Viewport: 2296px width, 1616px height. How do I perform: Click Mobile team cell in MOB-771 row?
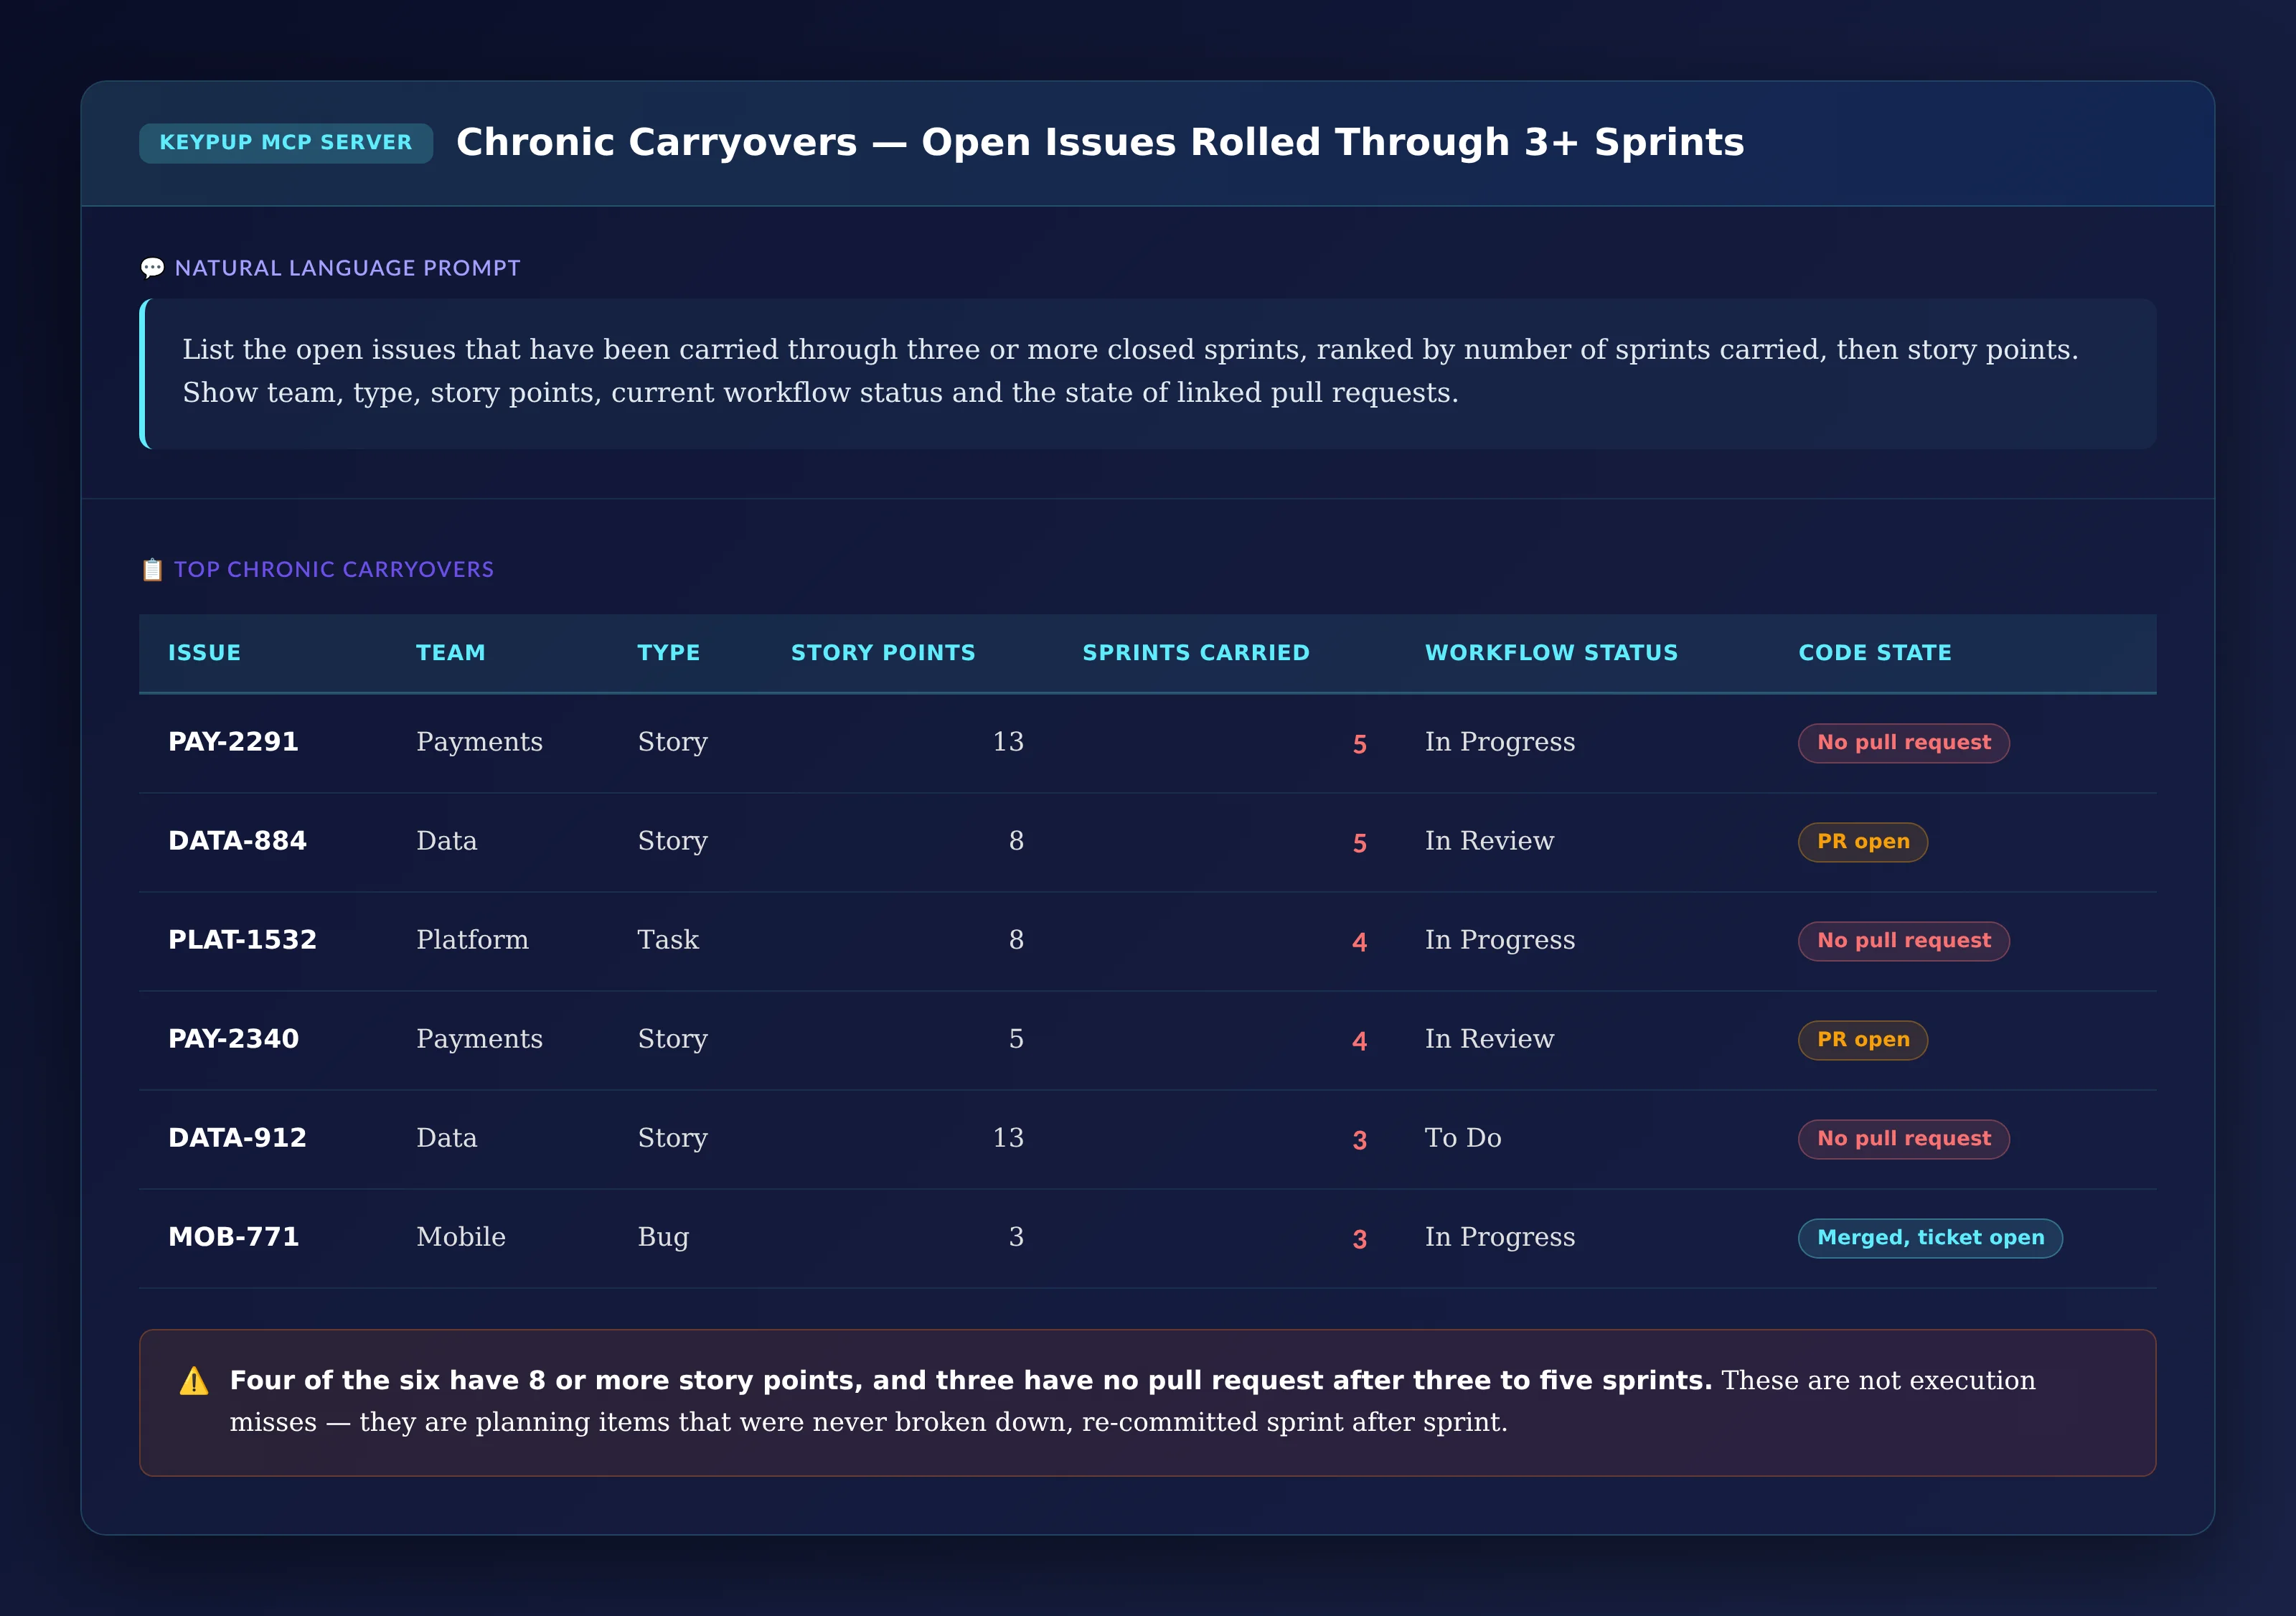461,1237
